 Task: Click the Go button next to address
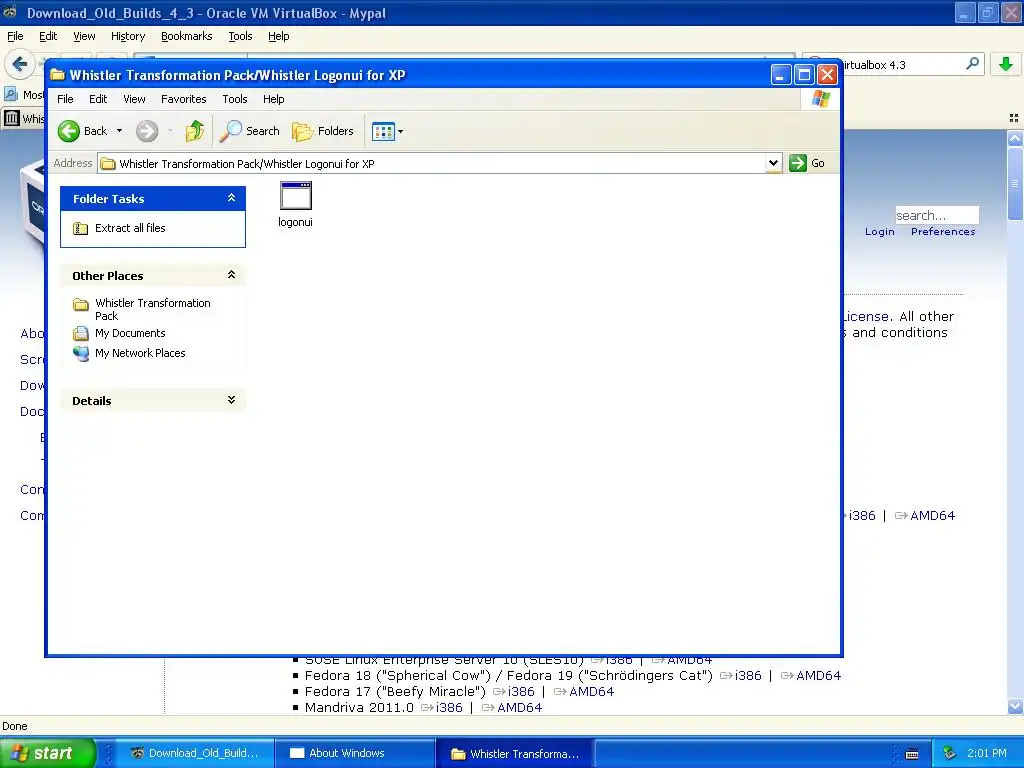(x=807, y=163)
